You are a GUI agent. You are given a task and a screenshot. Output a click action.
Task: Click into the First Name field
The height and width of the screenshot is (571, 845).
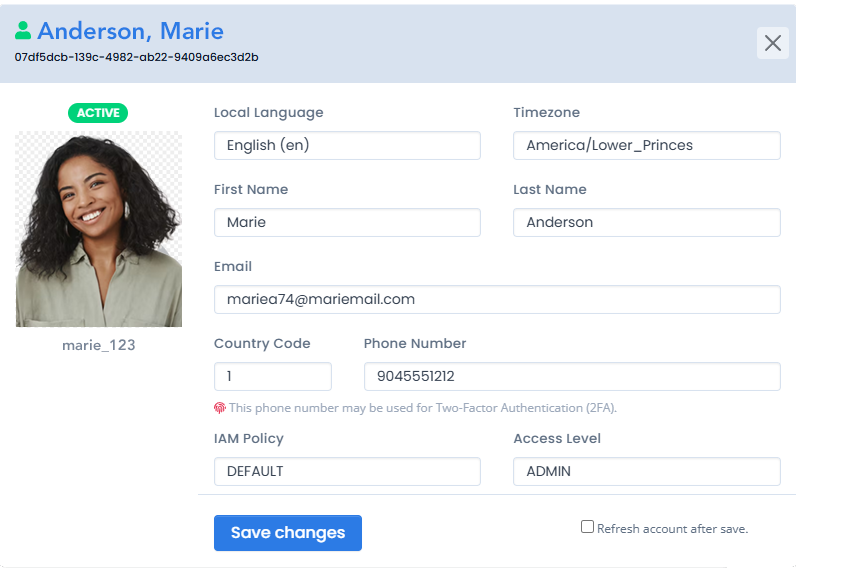click(x=347, y=222)
